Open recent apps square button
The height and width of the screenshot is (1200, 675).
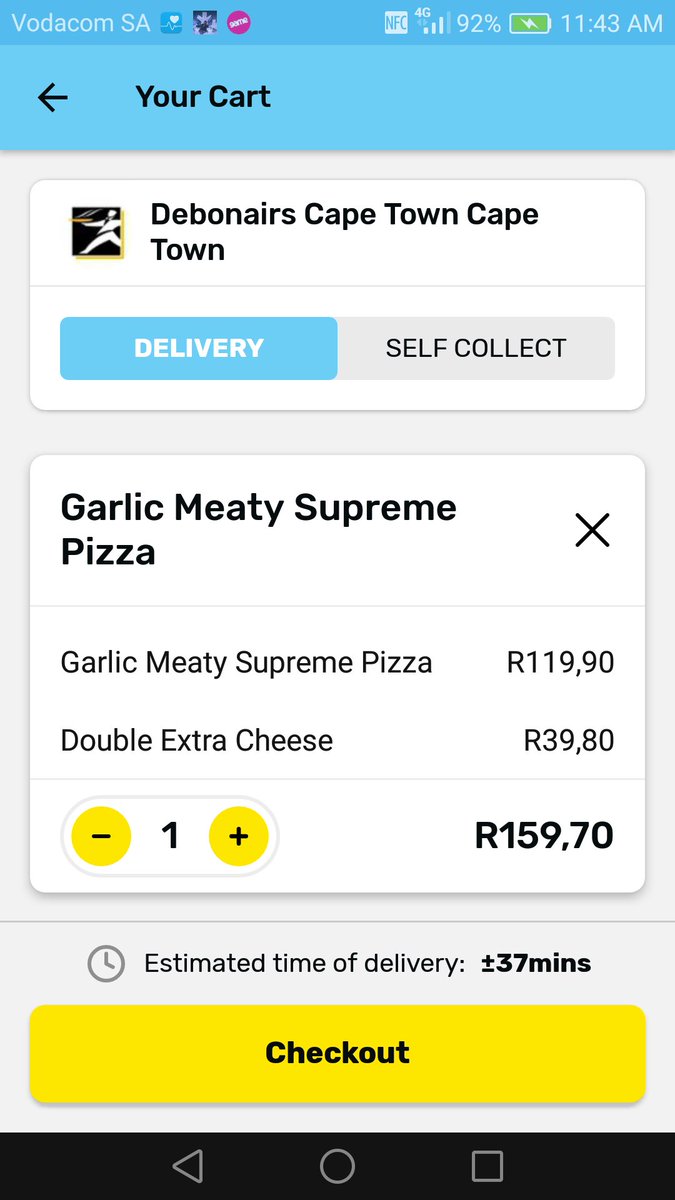click(x=487, y=1166)
